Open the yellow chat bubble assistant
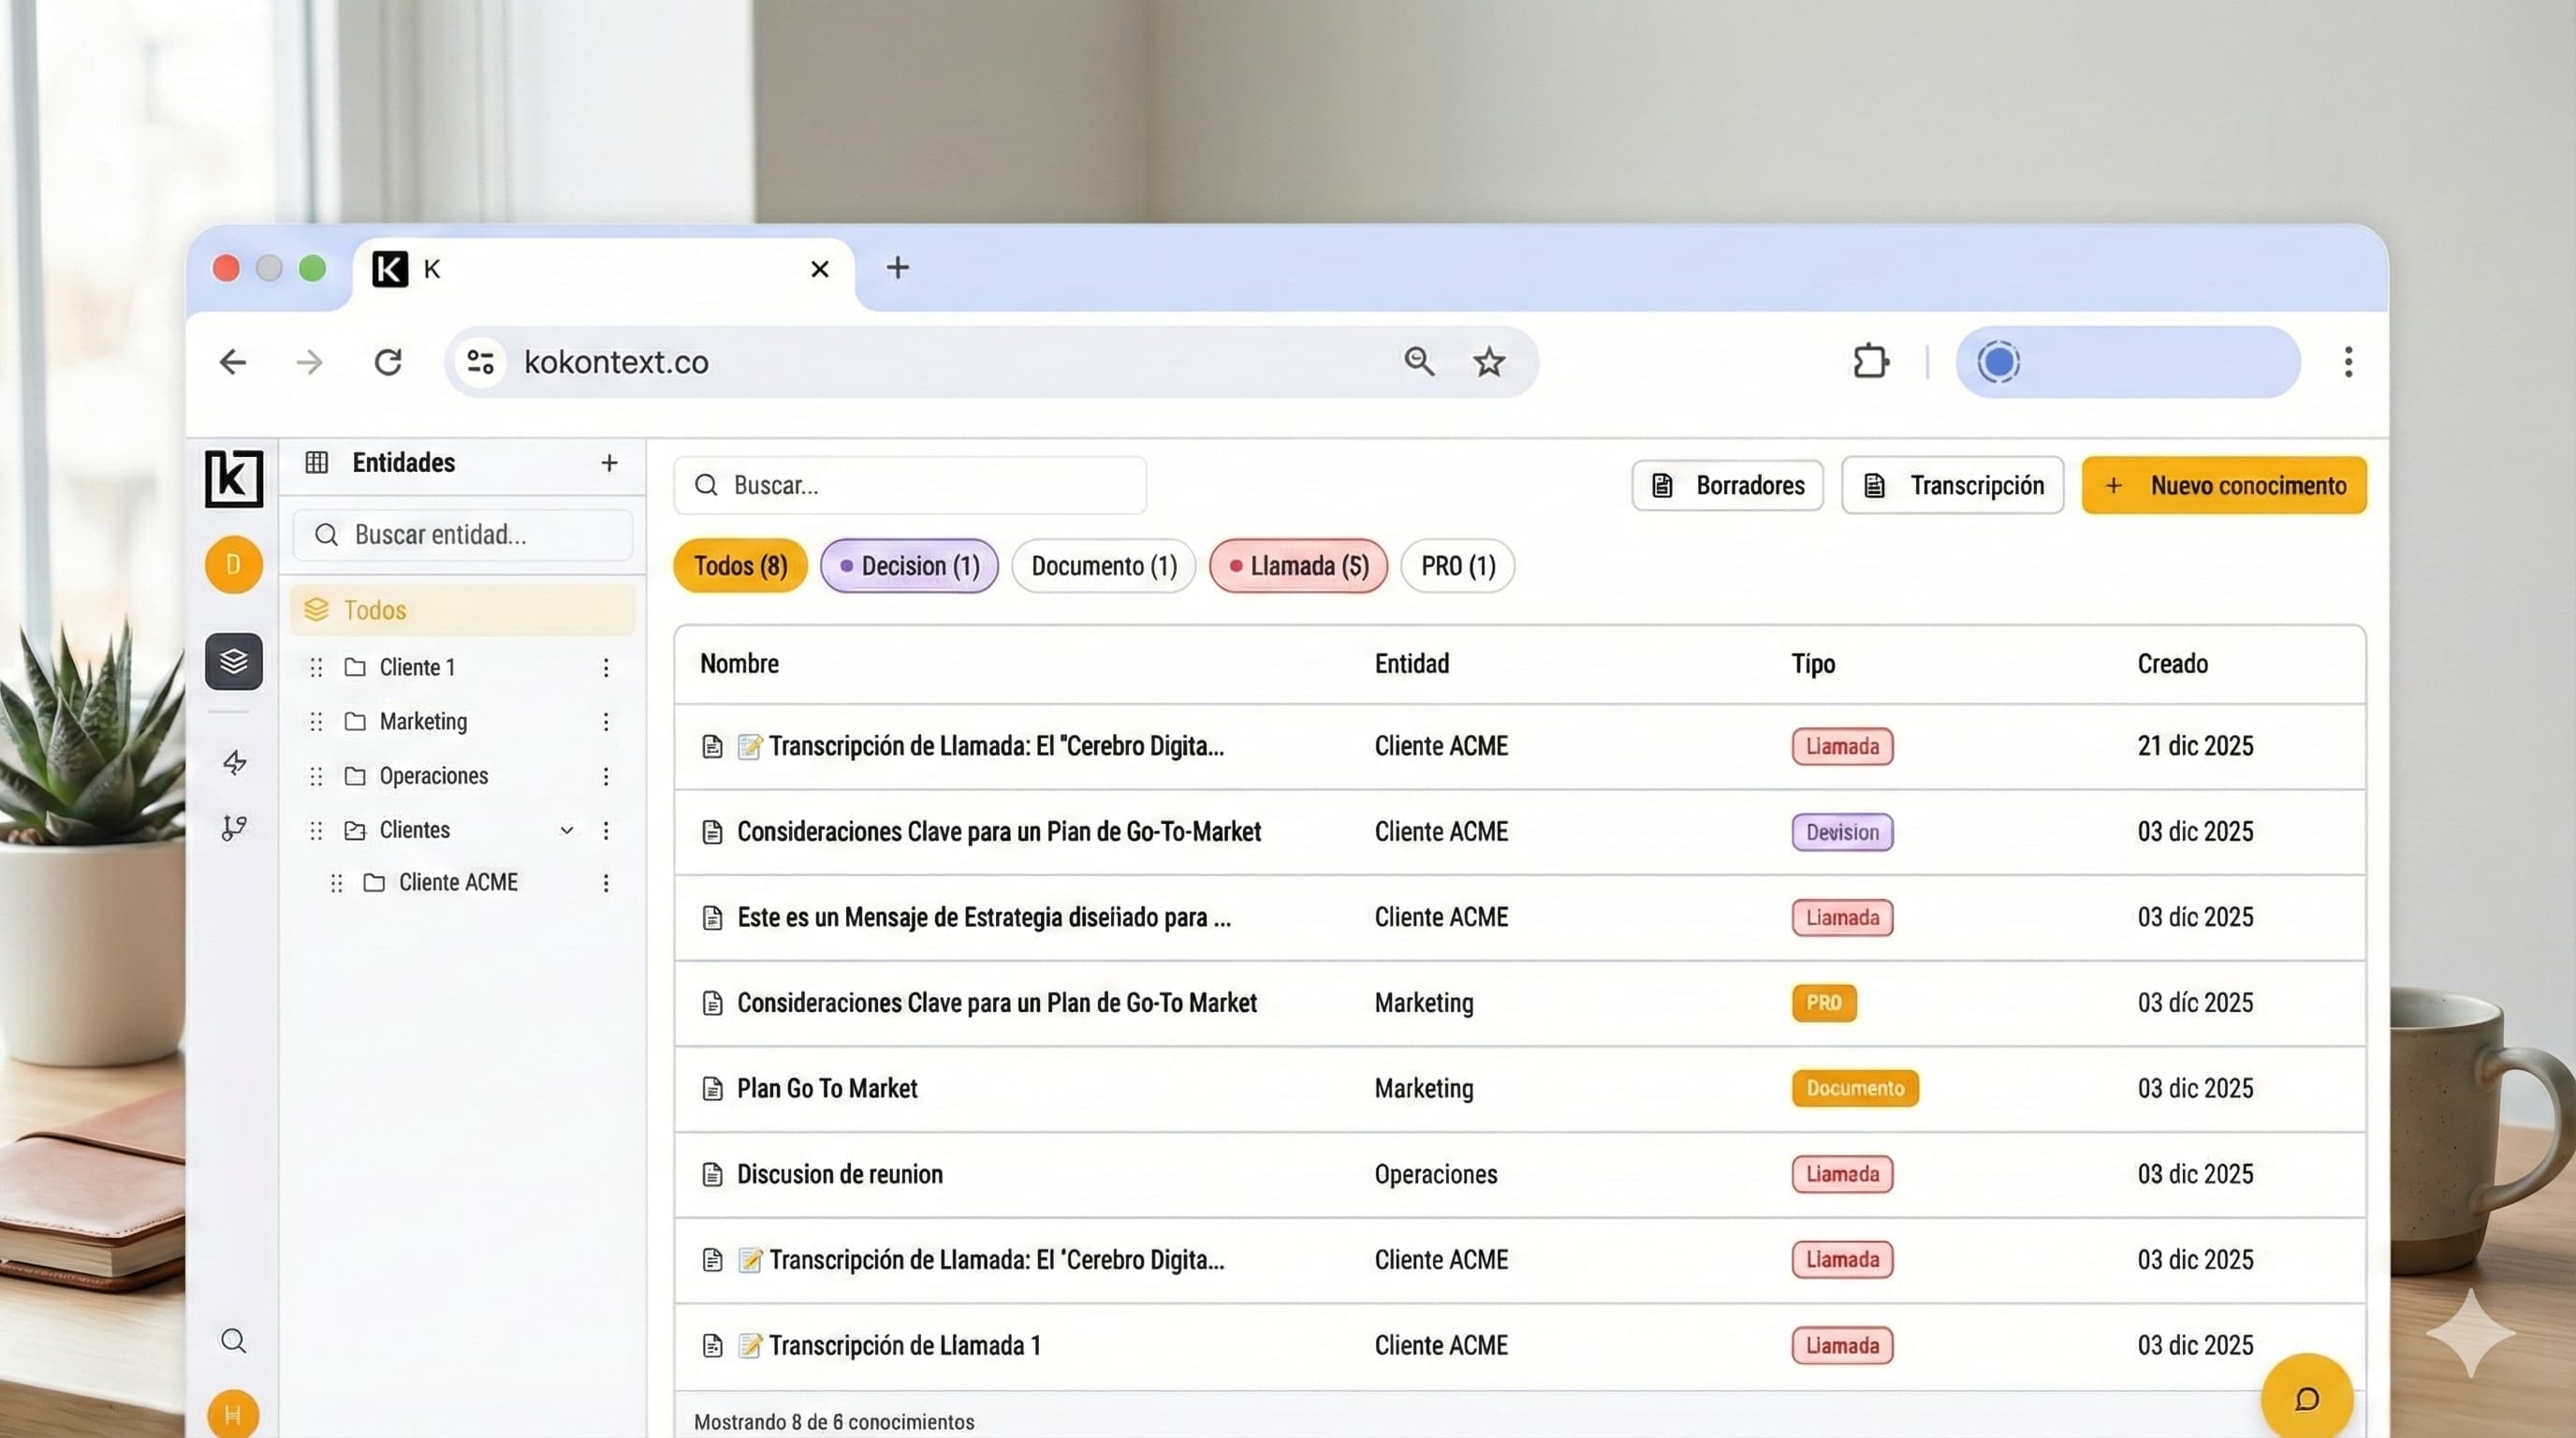This screenshot has width=2576, height=1438. click(x=2306, y=1397)
